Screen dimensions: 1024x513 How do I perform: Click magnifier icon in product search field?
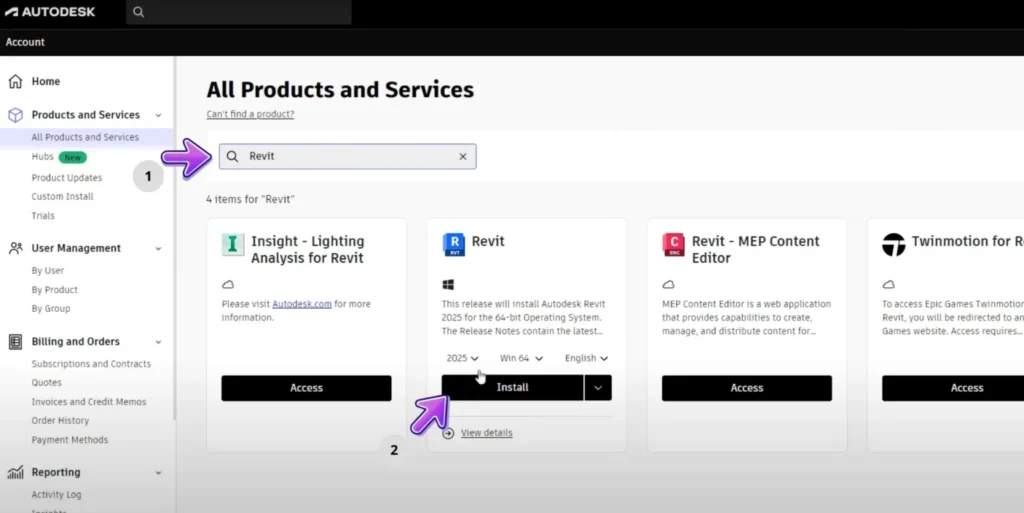[232, 157]
